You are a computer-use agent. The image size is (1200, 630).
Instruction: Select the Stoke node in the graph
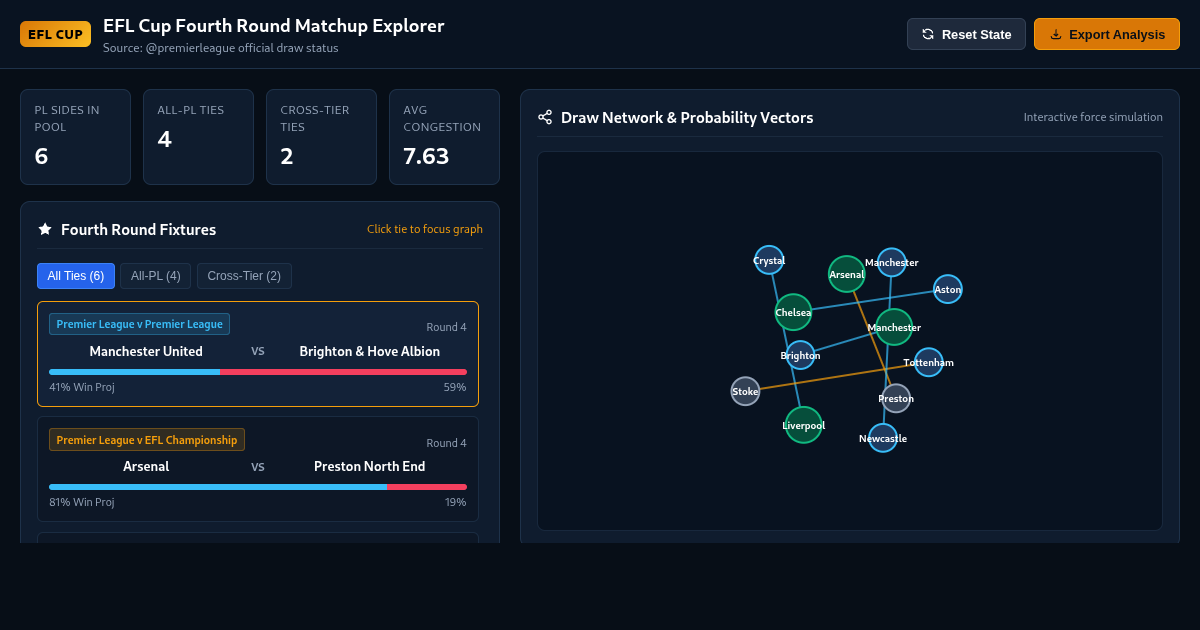click(x=745, y=391)
